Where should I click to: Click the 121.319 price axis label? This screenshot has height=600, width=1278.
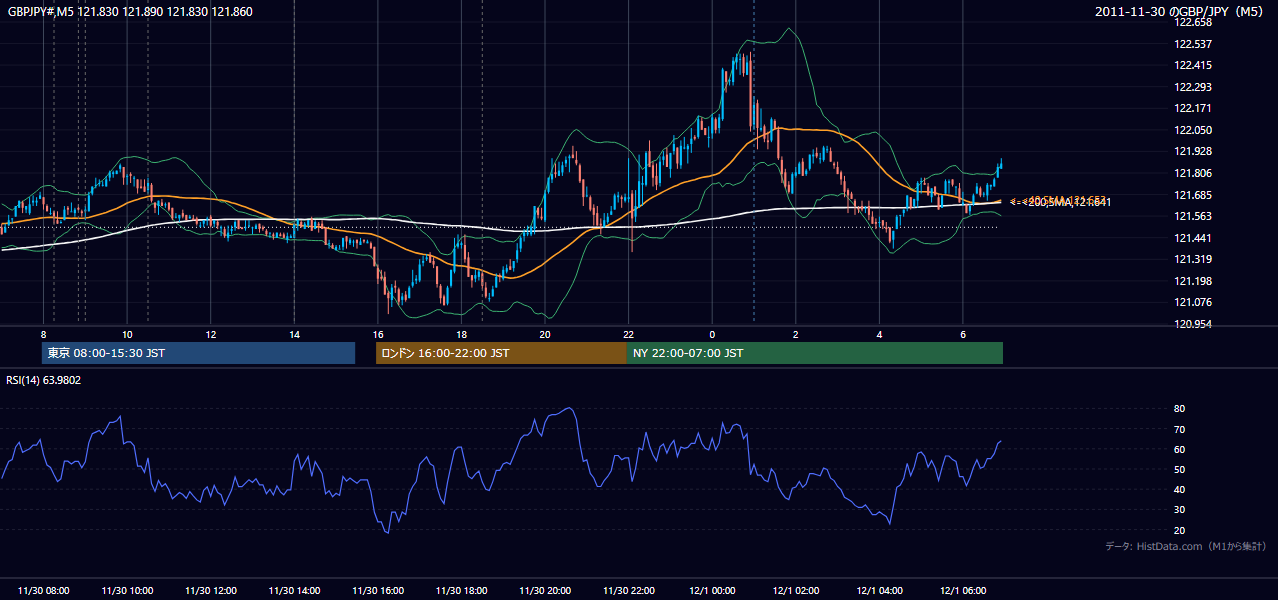[x=1194, y=259]
